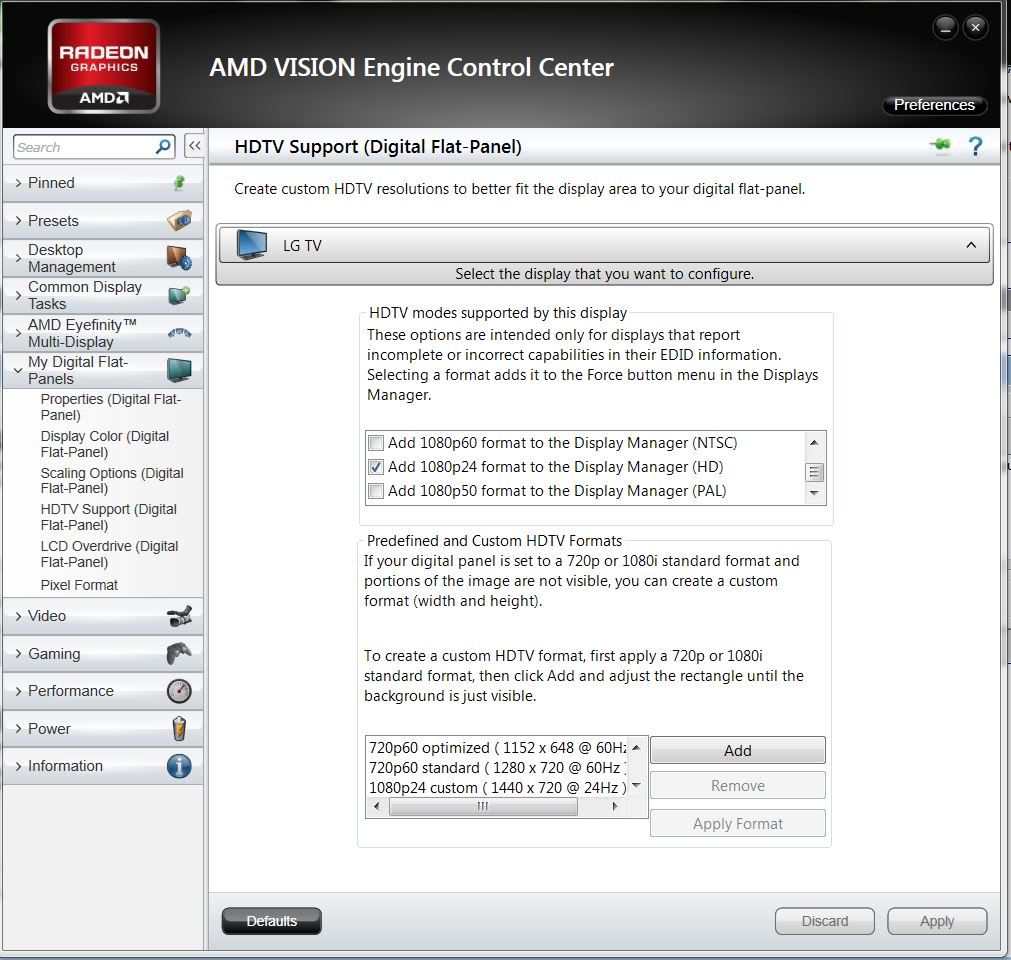Select 720p60 optimized format entry

pos(497,748)
